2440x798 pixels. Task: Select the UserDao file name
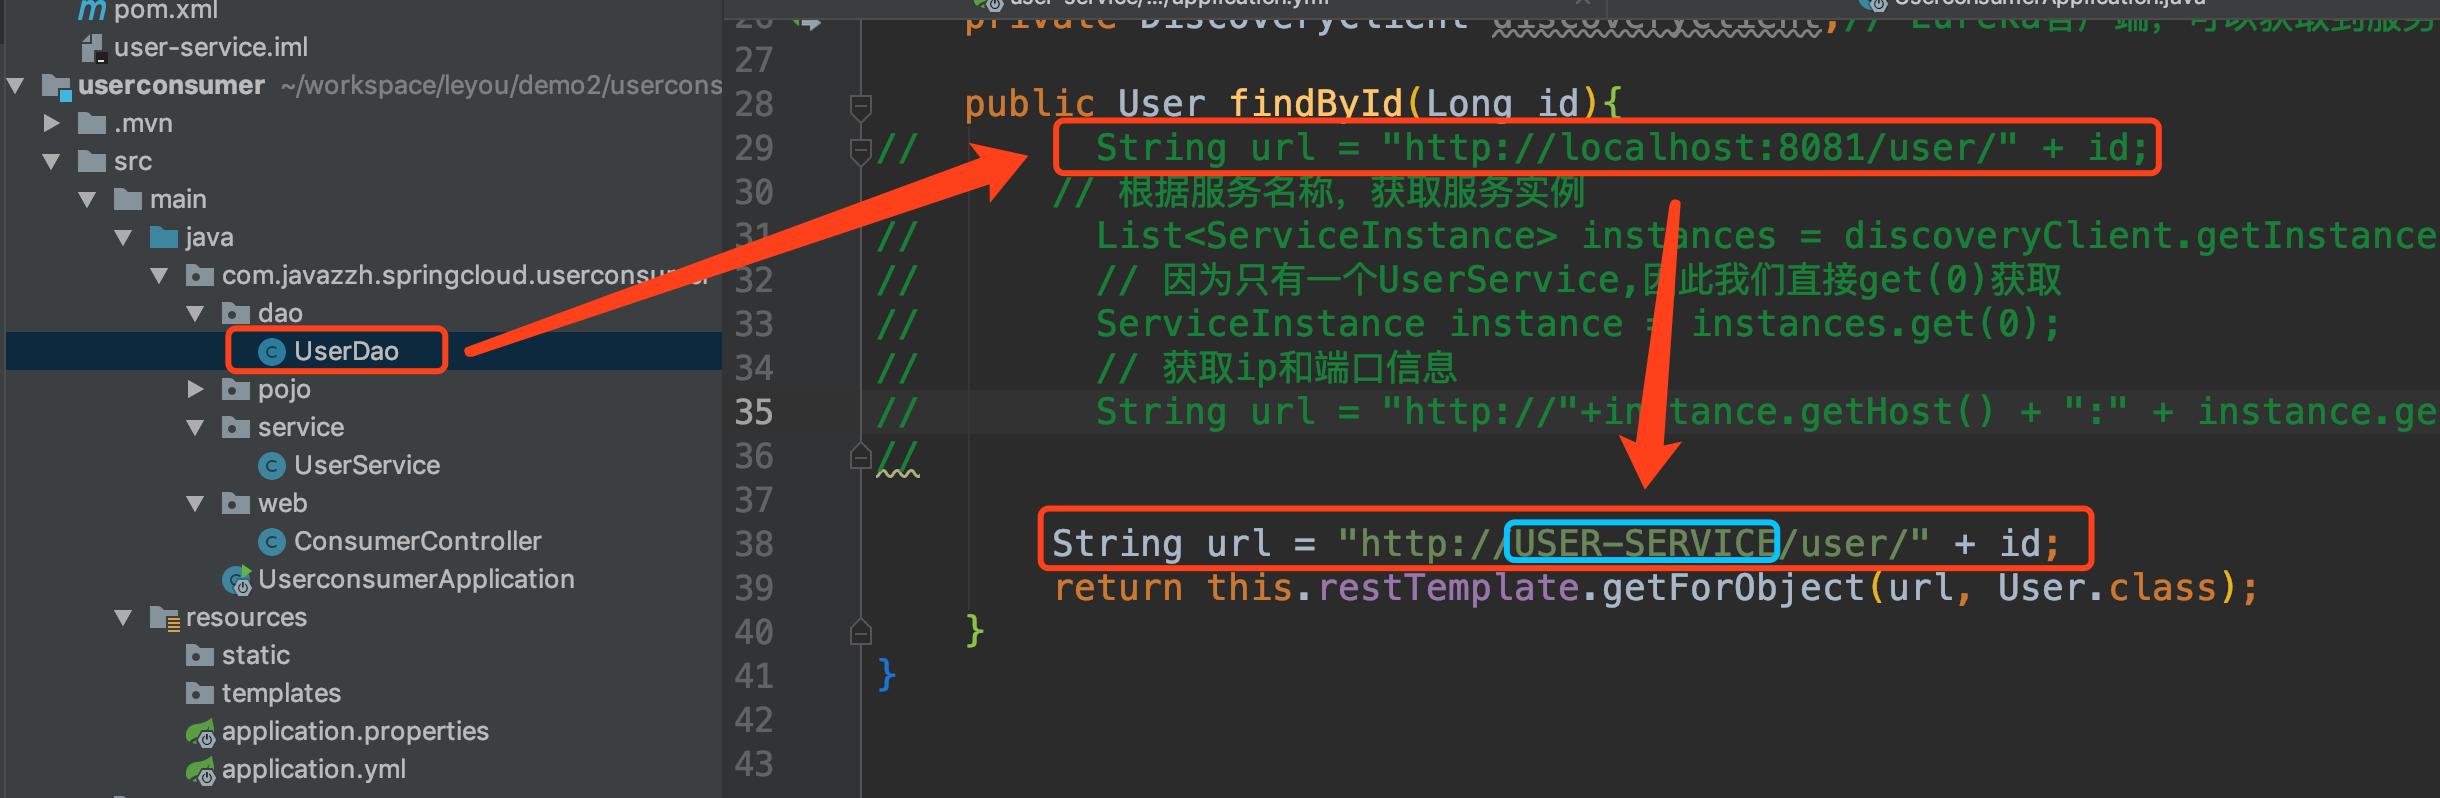coord(346,351)
